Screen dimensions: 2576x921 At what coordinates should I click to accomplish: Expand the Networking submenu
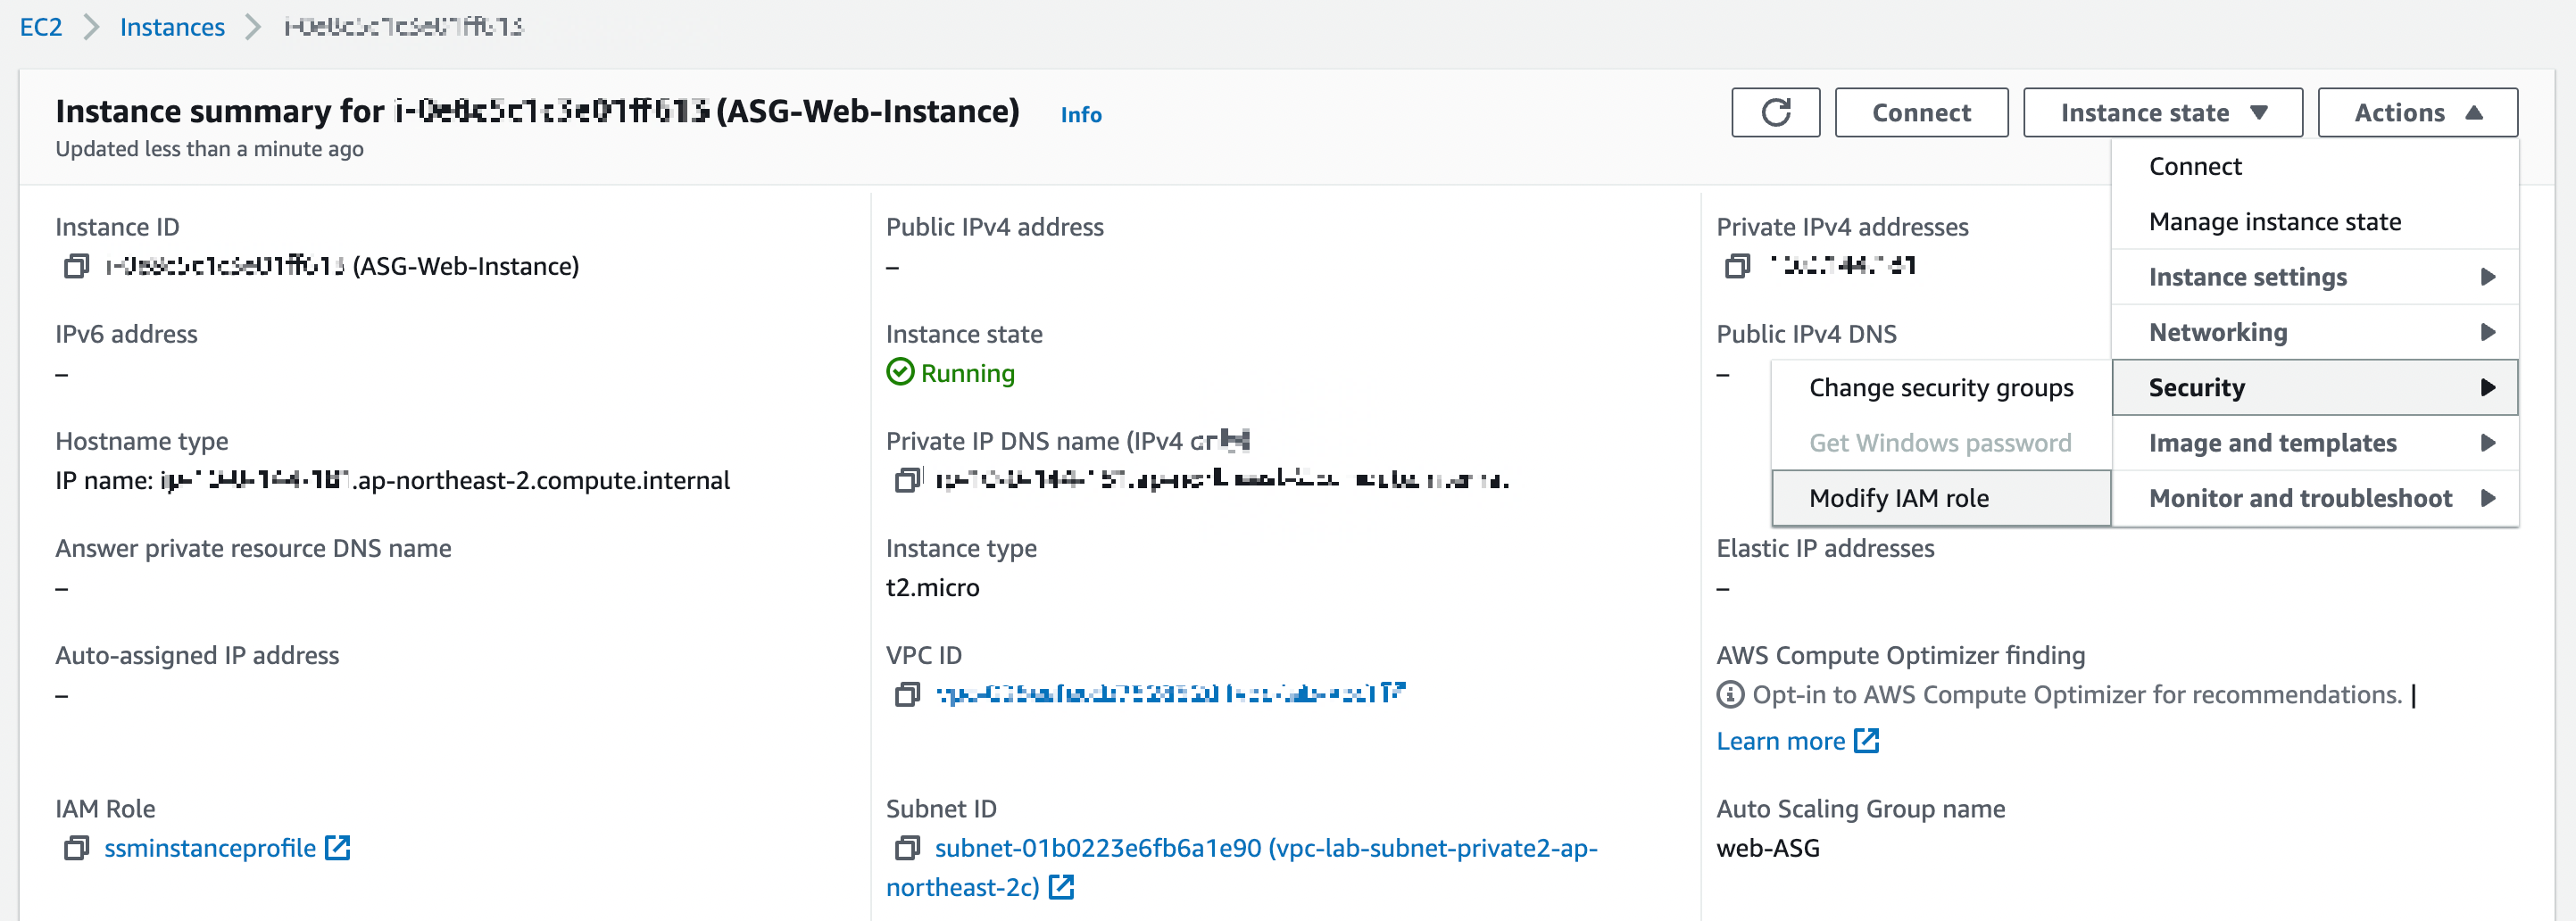(x=2314, y=332)
